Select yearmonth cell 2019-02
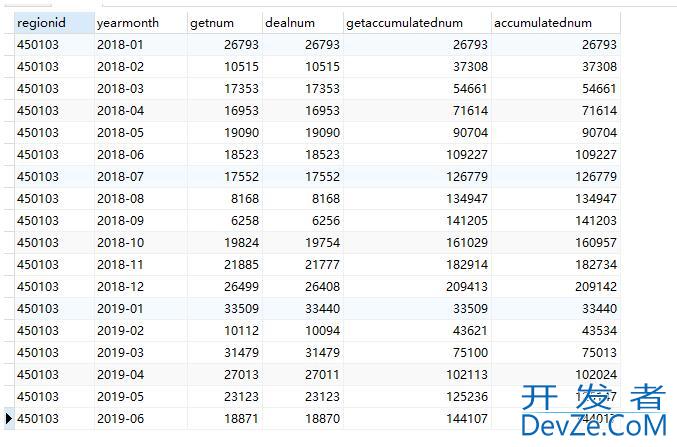Viewport: 677px width, 447px height. pyautogui.click(x=141, y=331)
